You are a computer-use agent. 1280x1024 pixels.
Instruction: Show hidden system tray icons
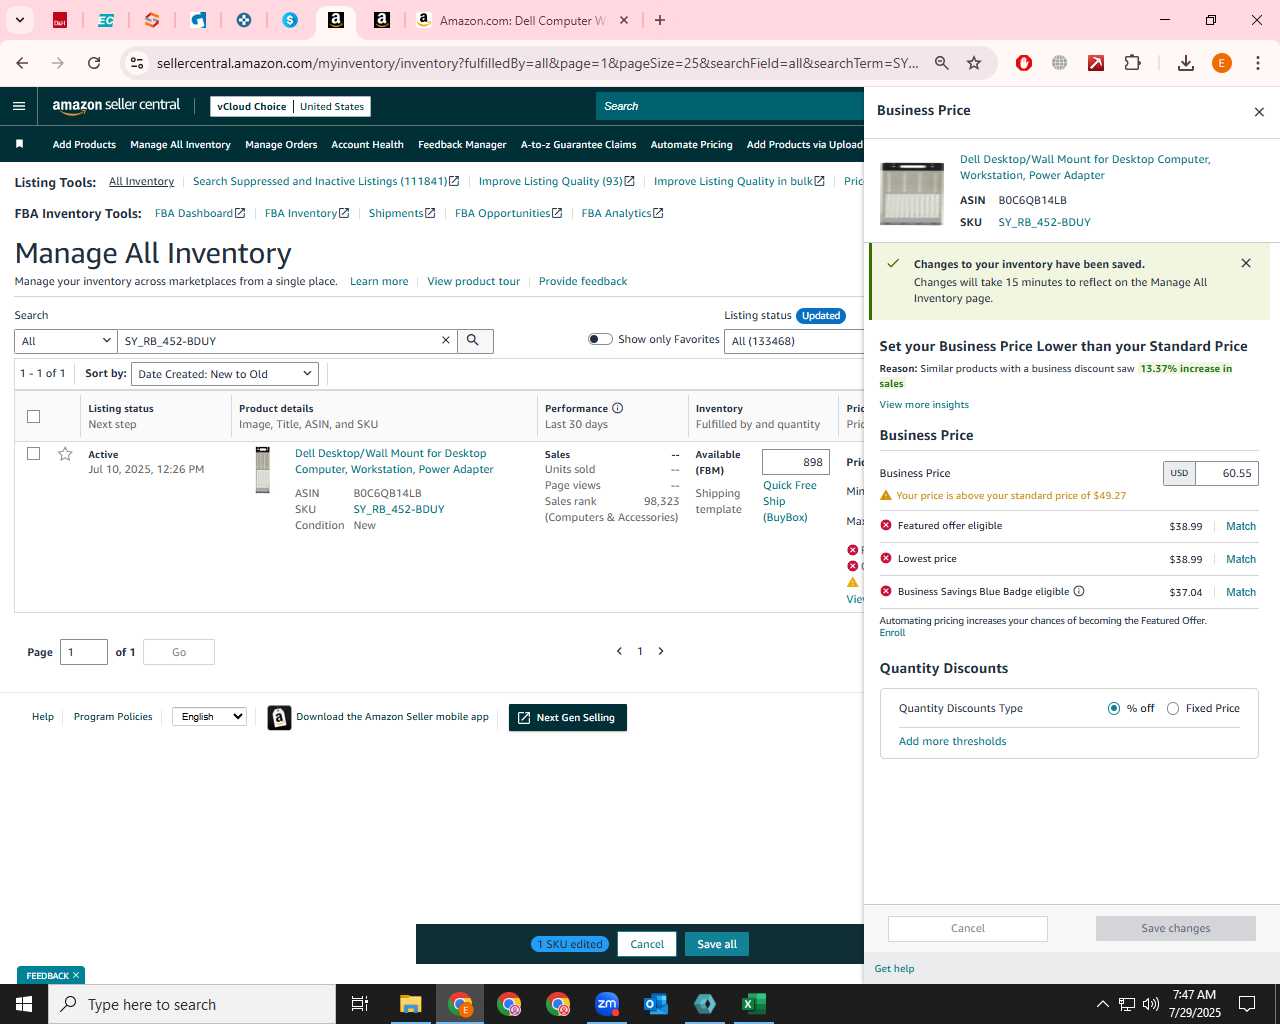pyautogui.click(x=1102, y=1004)
